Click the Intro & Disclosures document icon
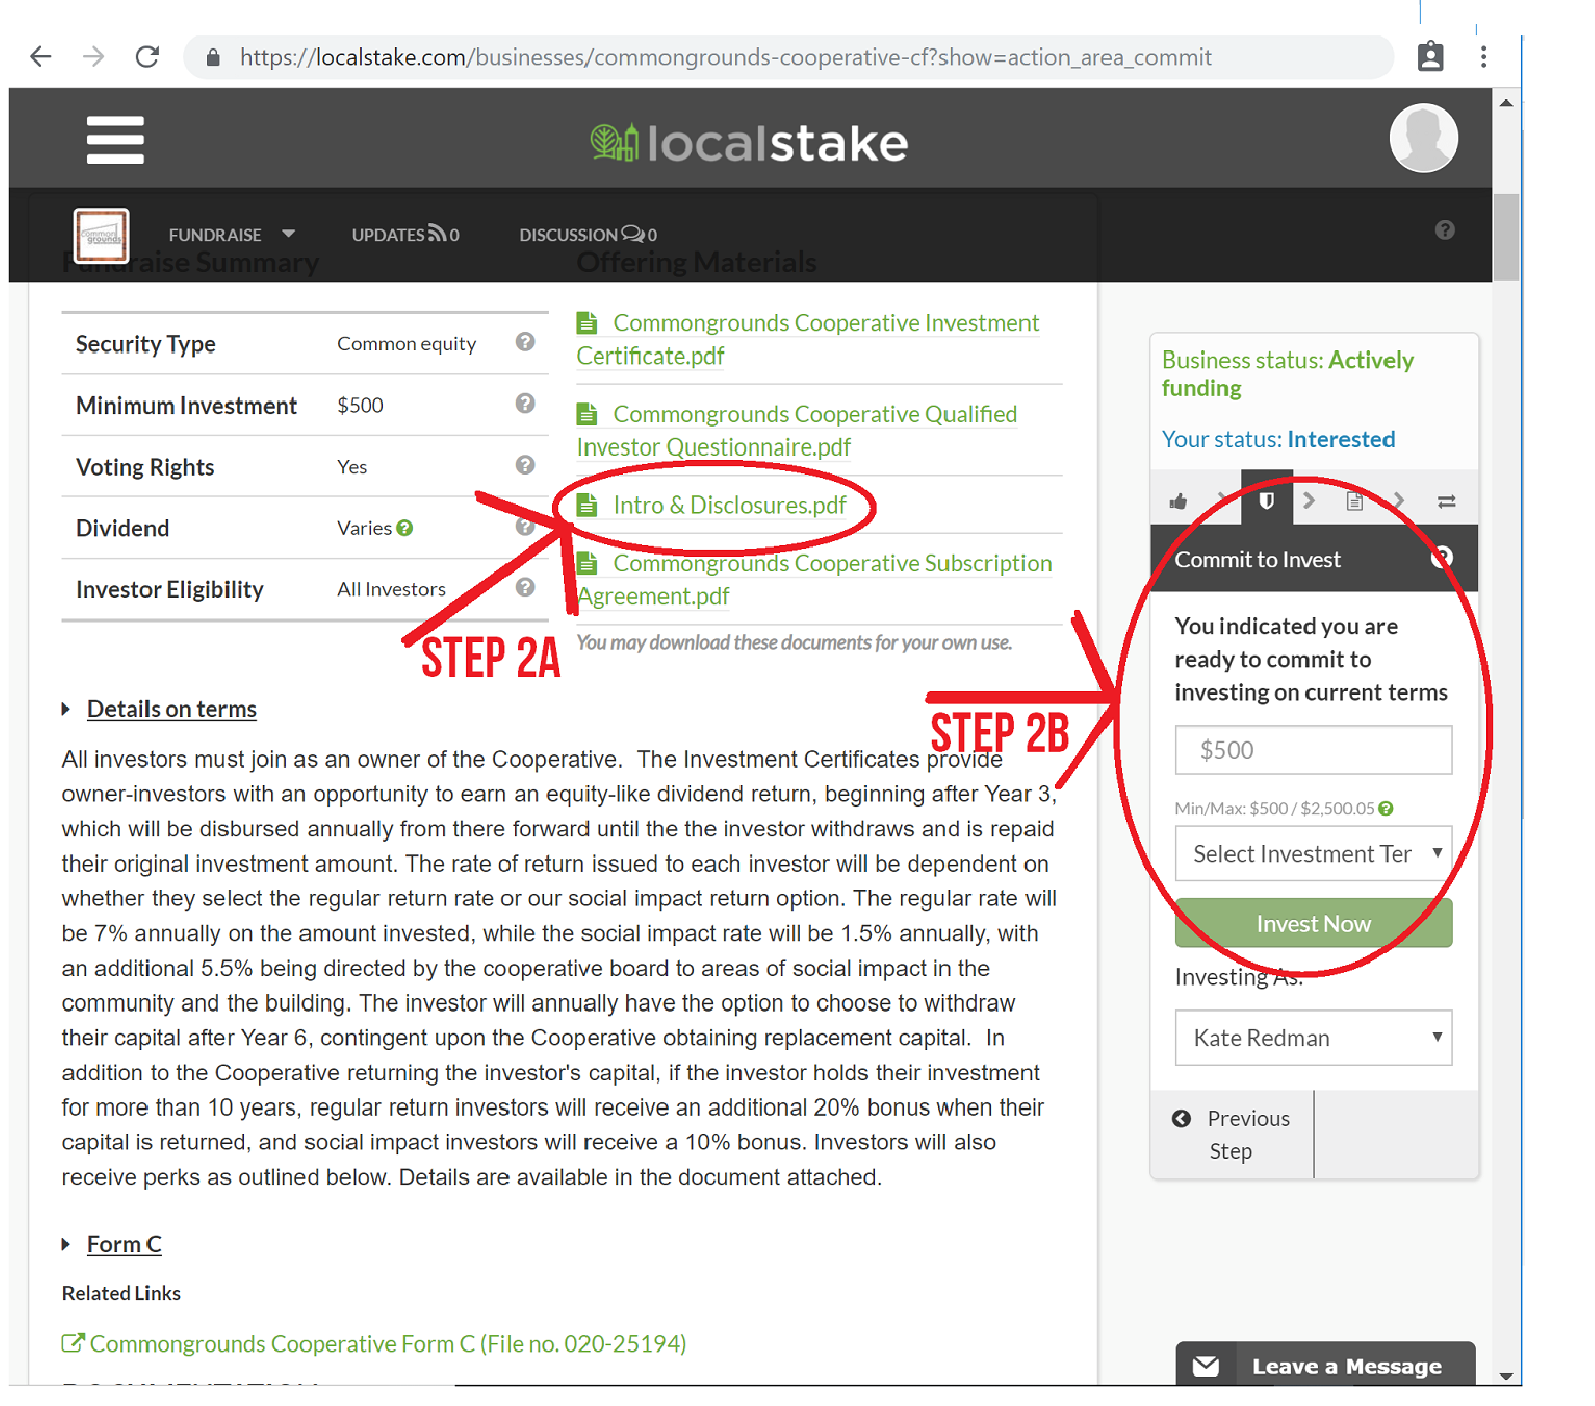 click(588, 506)
